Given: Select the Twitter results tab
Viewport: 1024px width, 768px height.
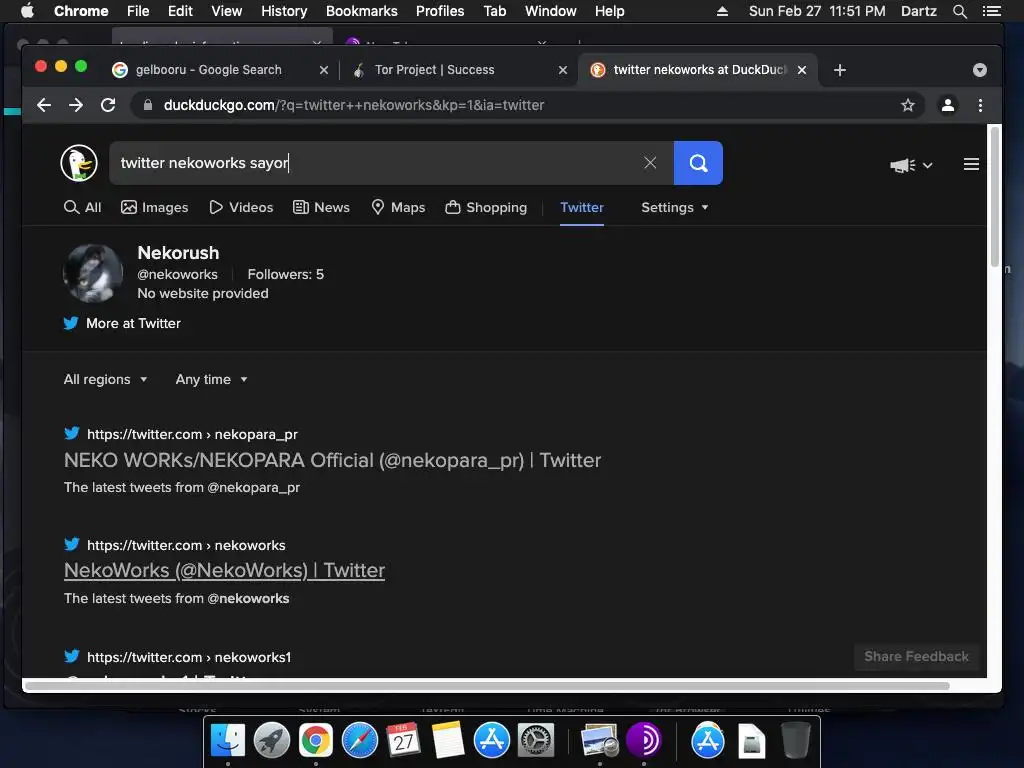Looking at the screenshot, I should click(x=582, y=208).
